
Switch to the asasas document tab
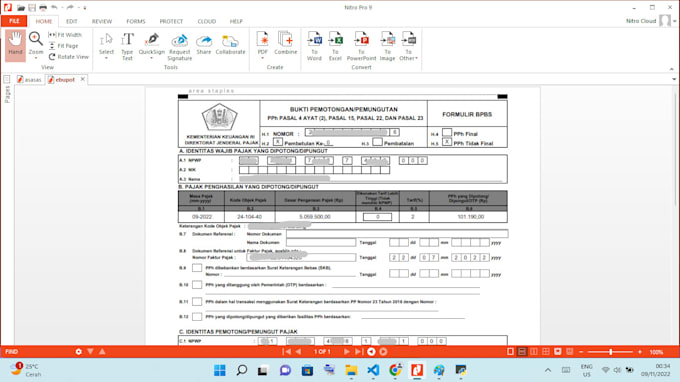pyautogui.click(x=29, y=80)
